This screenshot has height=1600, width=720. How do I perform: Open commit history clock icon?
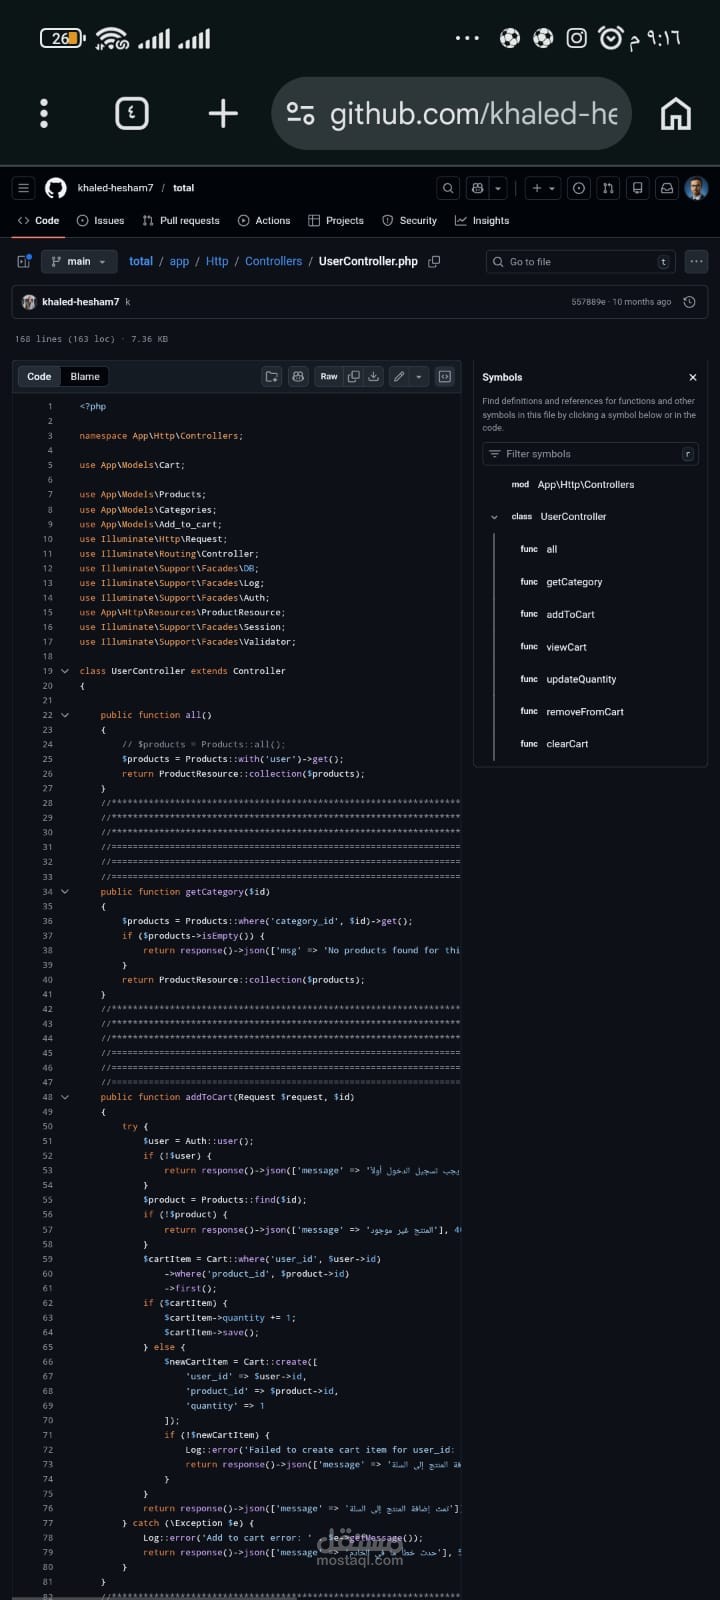click(x=689, y=302)
